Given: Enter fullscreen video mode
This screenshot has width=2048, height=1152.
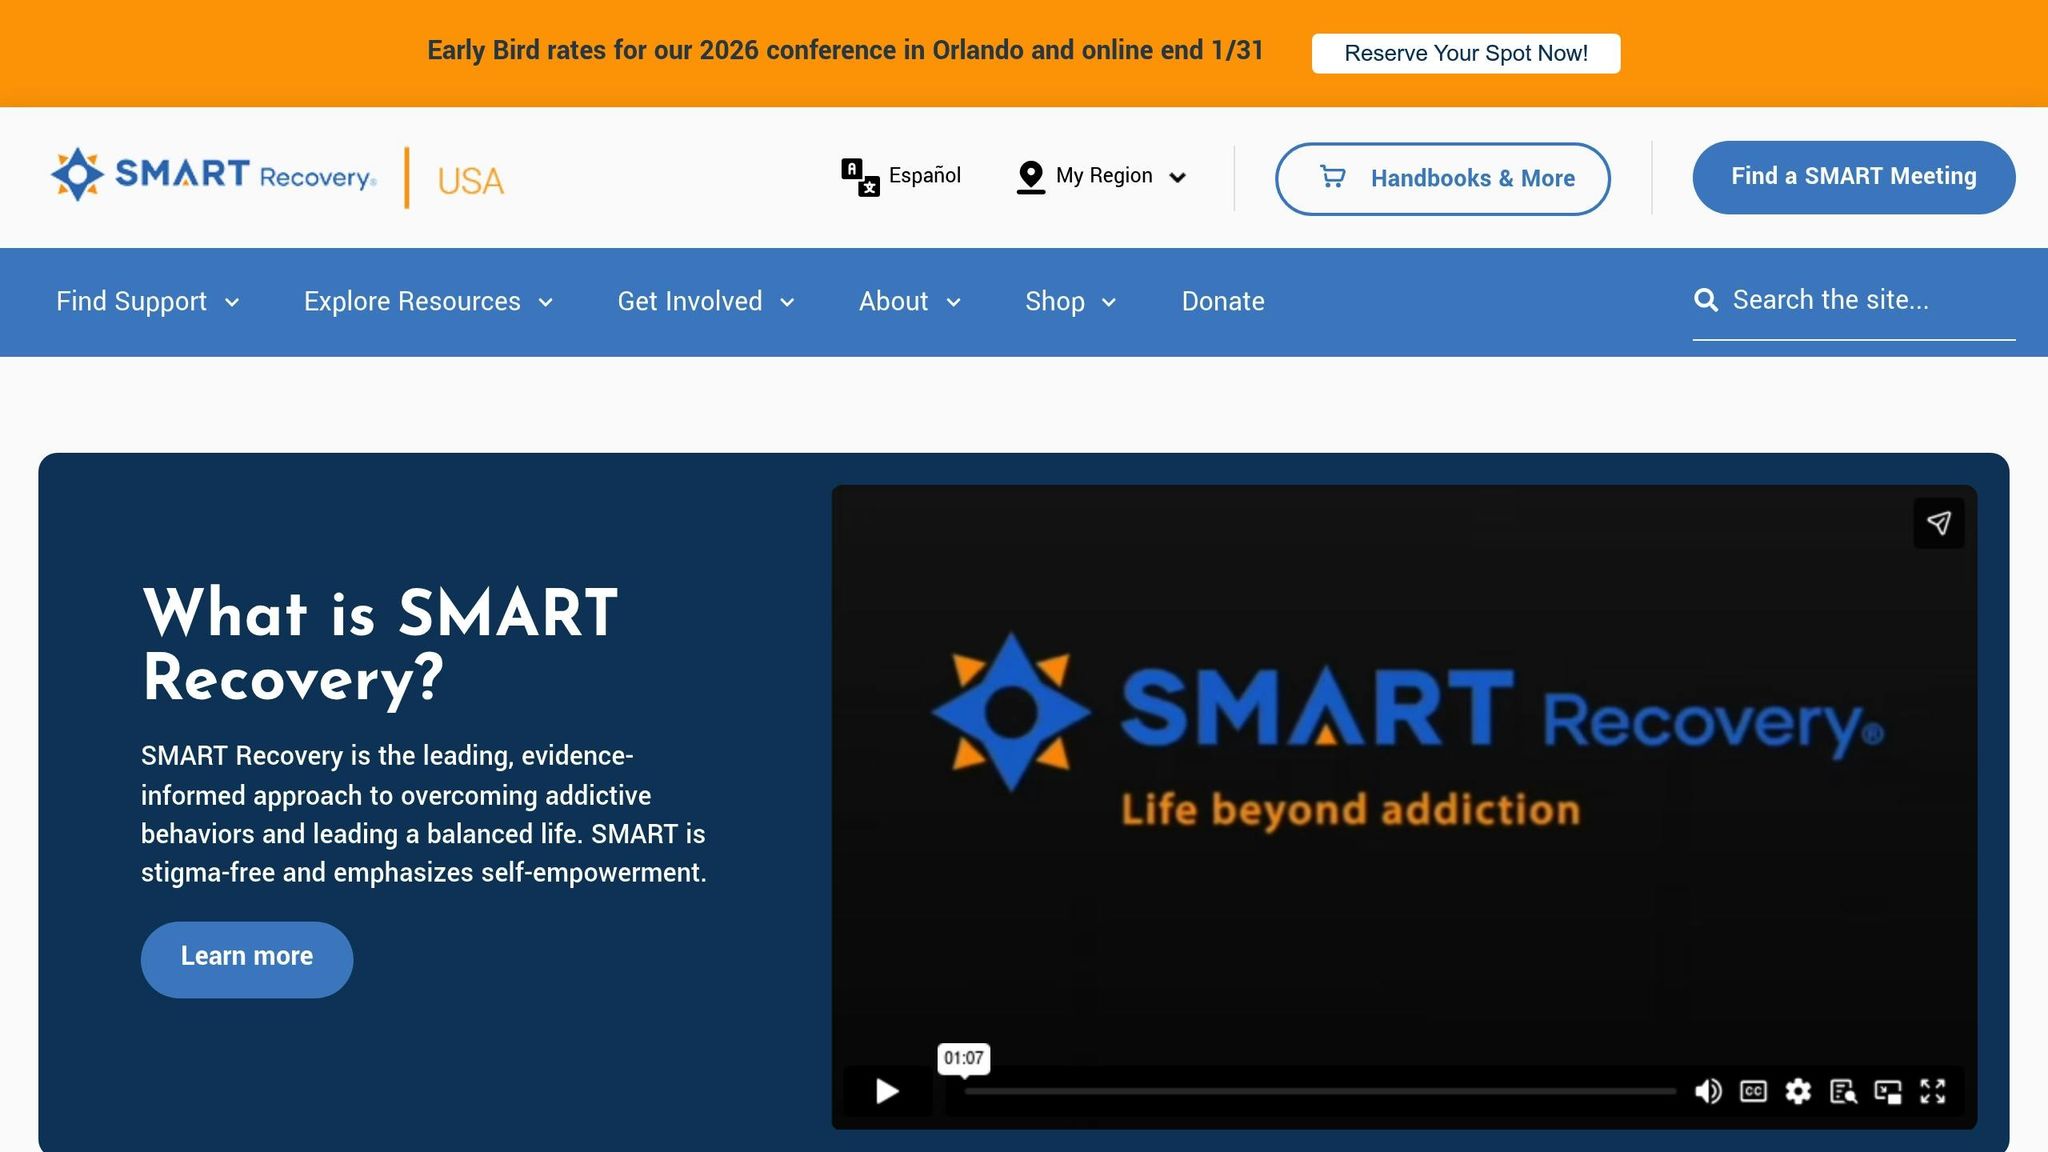Looking at the screenshot, I should 1932,1091.
